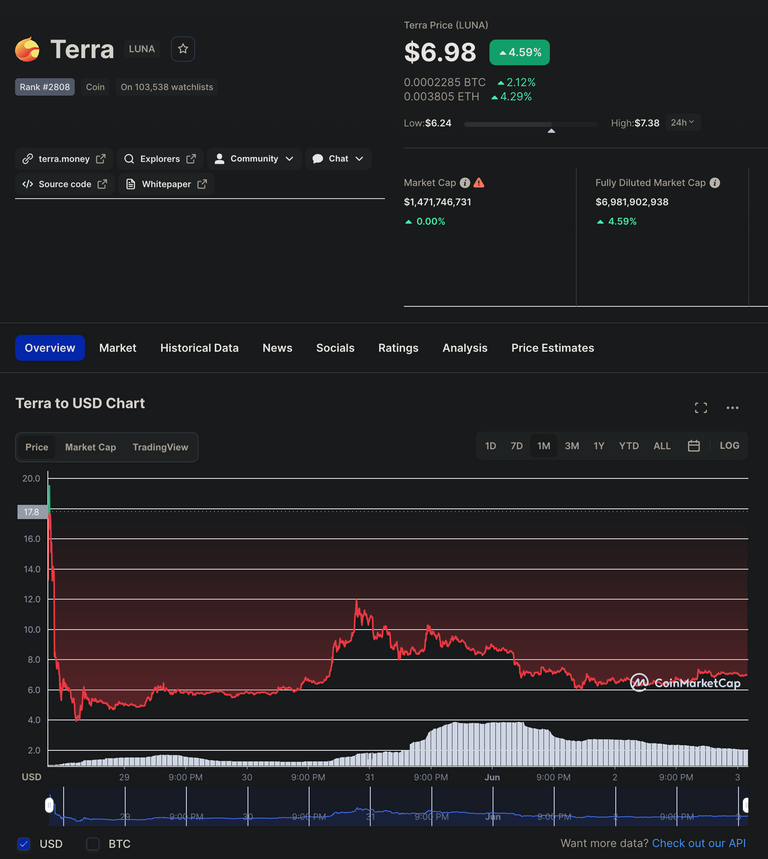
Task: Click the 17.8 price marker on axis
Action: click(x=32, y=512)
